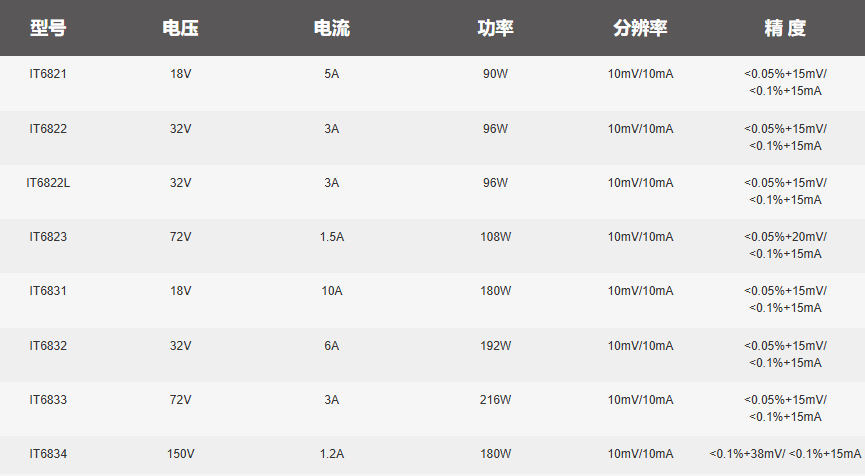Click the 192W power cell
This screenshot has height=476, width=865.
pos(495,346)
